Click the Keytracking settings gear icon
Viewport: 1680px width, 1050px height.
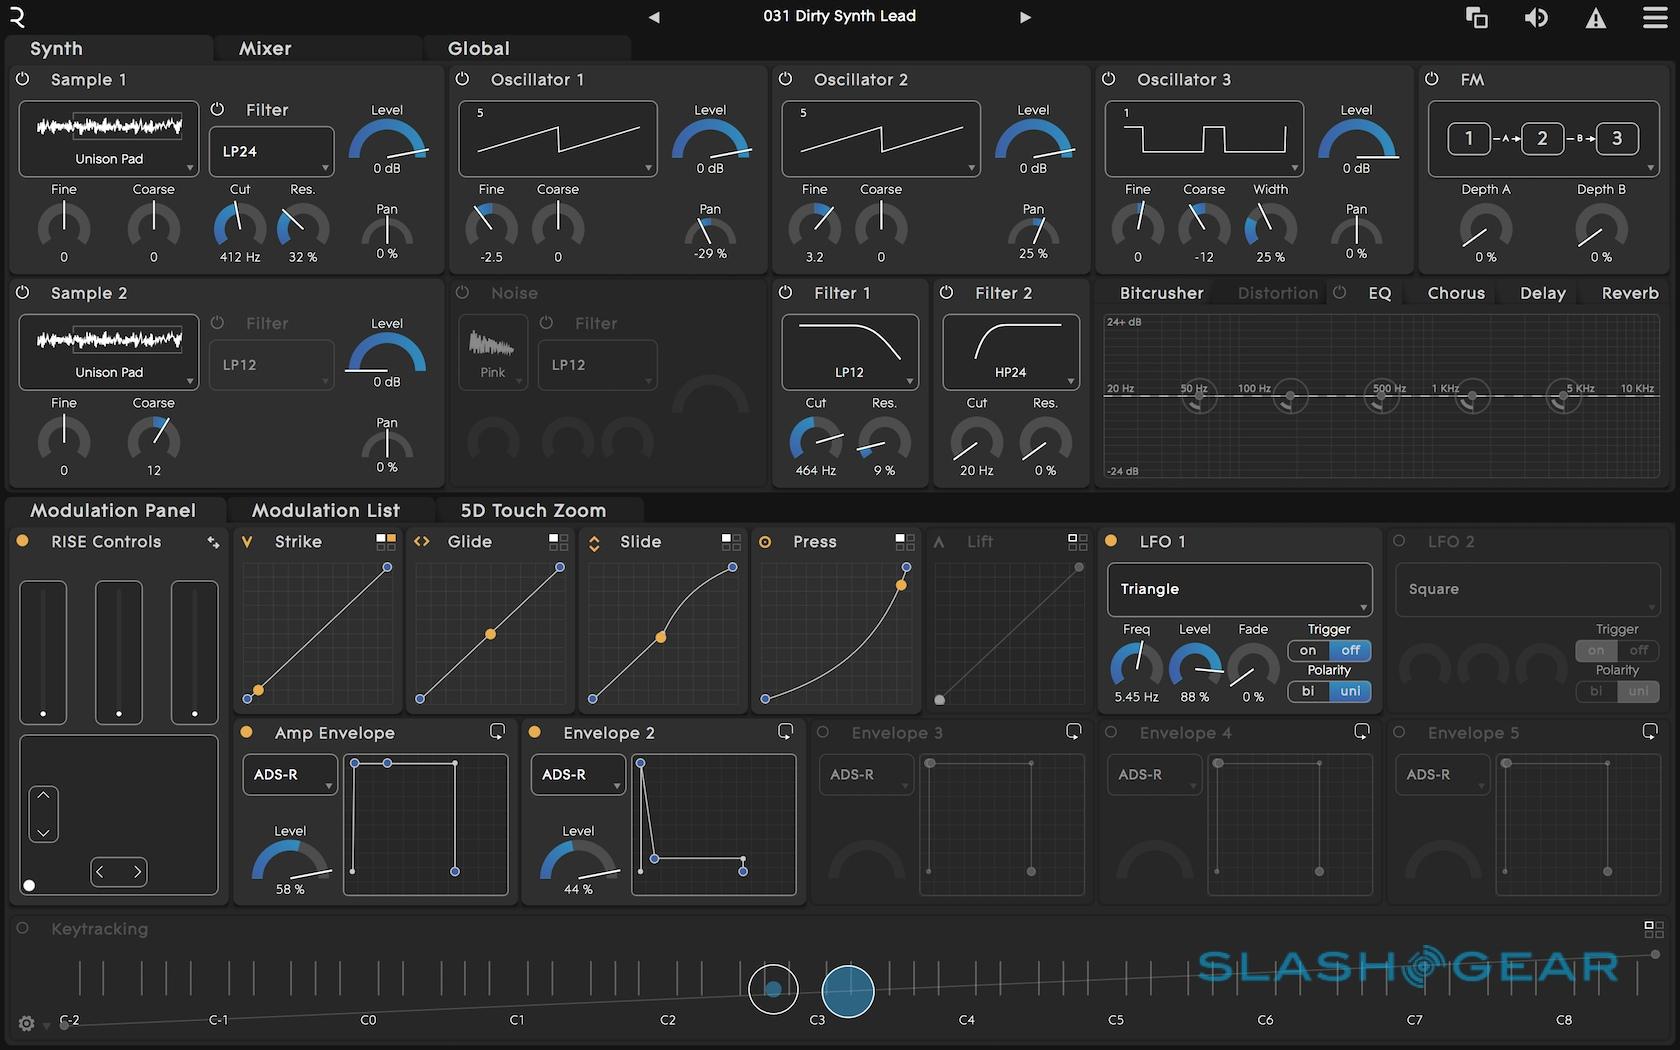coord(27,1023)
